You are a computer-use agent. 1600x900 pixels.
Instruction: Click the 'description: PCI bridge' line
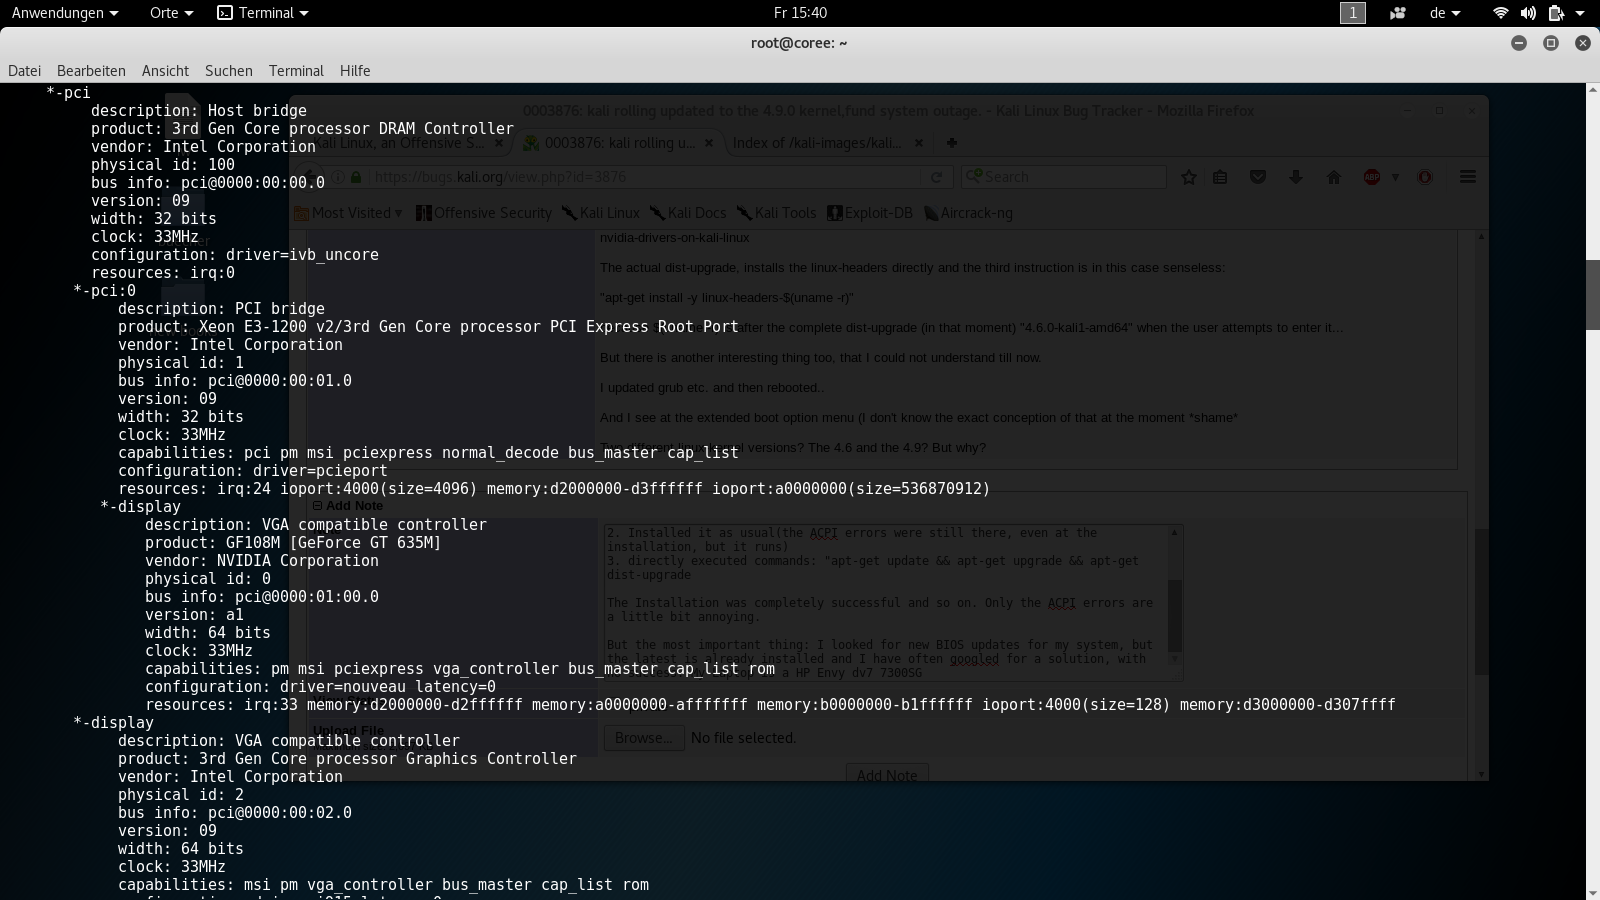[221, 309]
